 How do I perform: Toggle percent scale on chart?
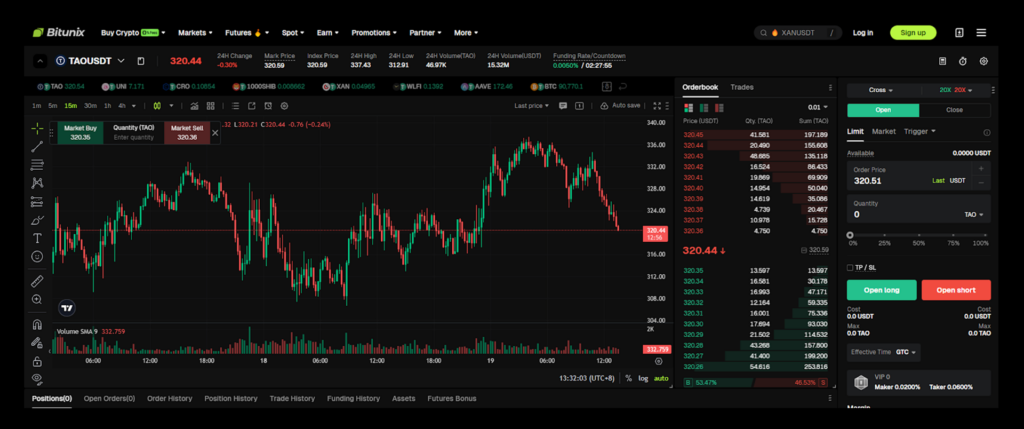tap(628, 378)
